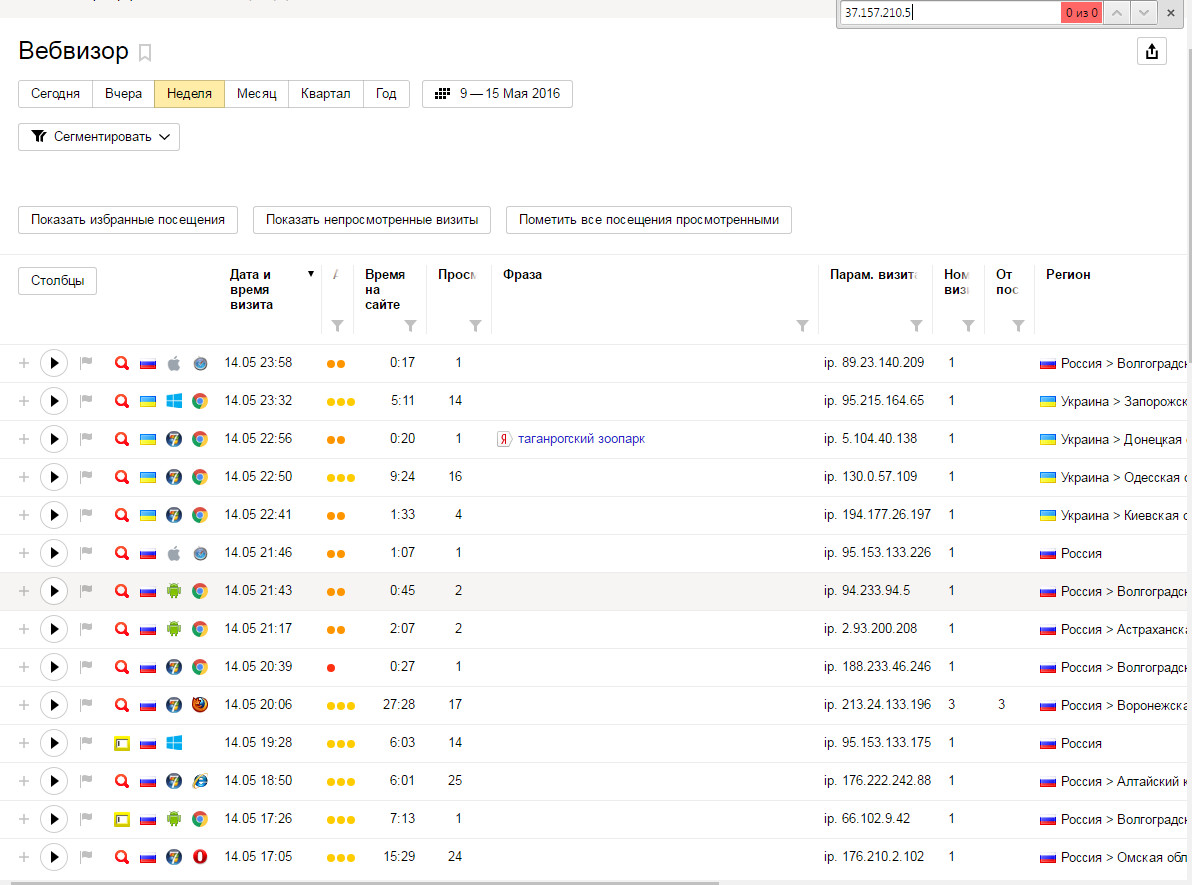Bookmark the Вебвизор report
This screenshot has height=885, width=1192.
click(145, 52)
